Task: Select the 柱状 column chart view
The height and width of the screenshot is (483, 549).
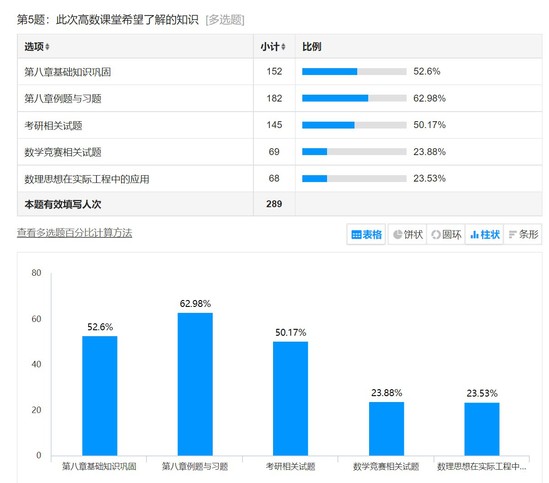Action: click(x=485, y=234)
